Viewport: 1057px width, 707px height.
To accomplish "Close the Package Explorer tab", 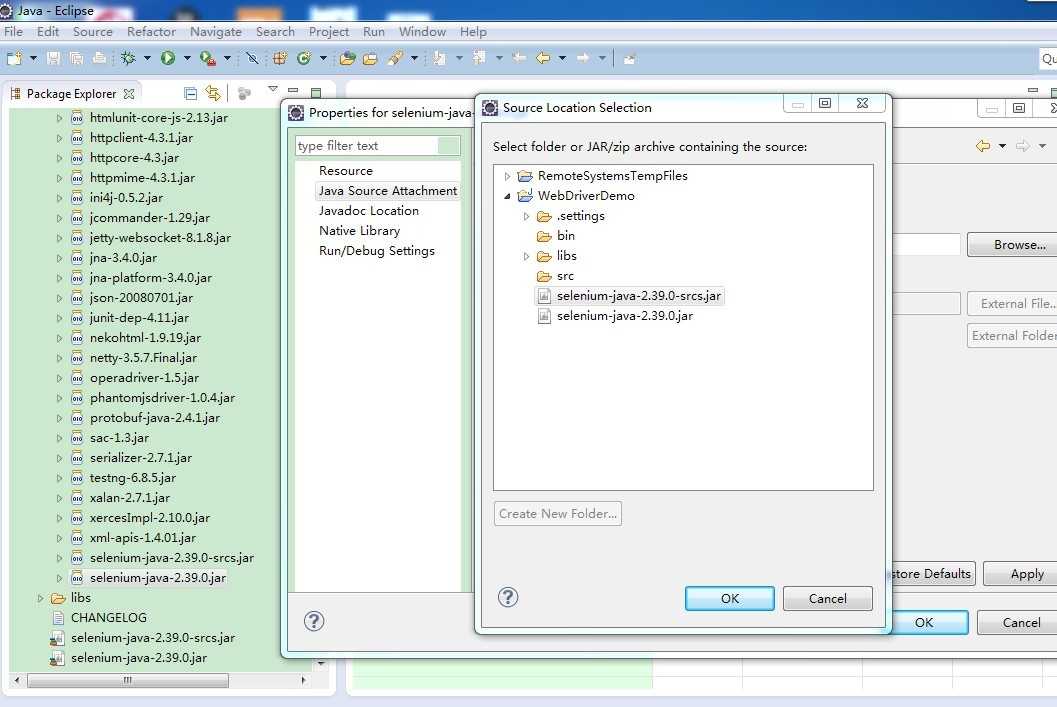I will click(129, 94).
